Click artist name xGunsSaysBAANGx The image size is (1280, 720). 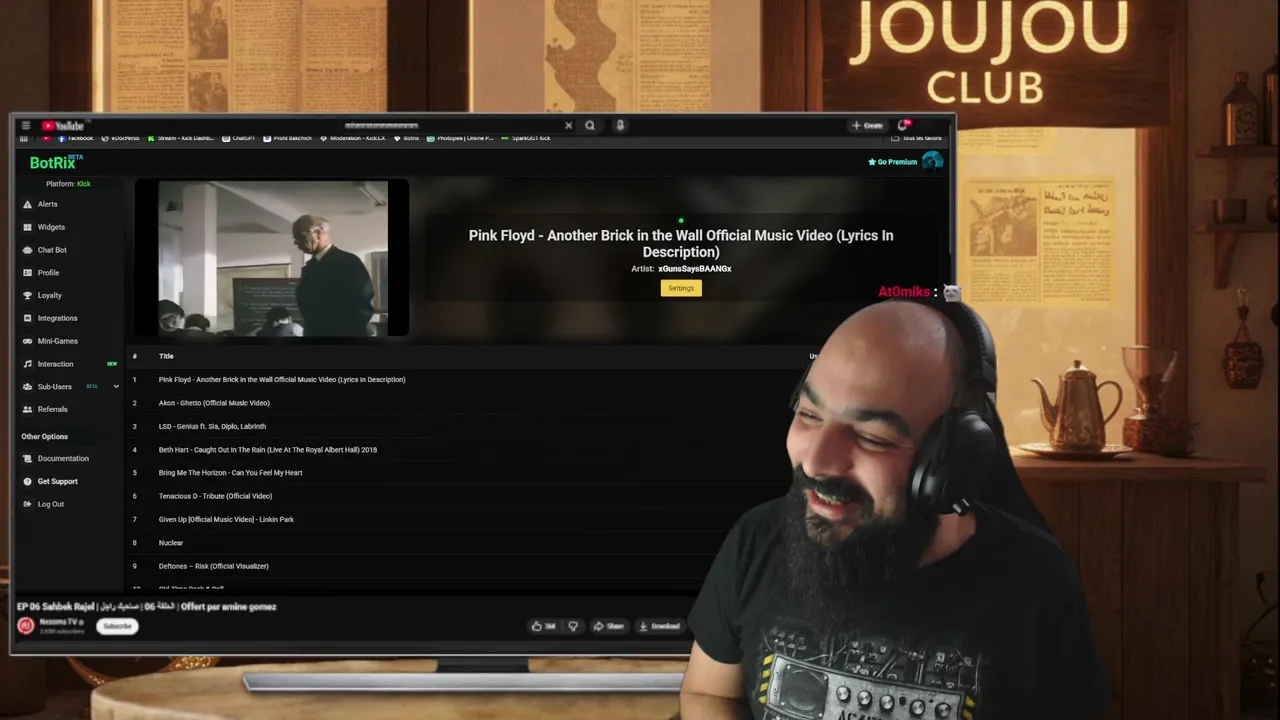point(695,269)
